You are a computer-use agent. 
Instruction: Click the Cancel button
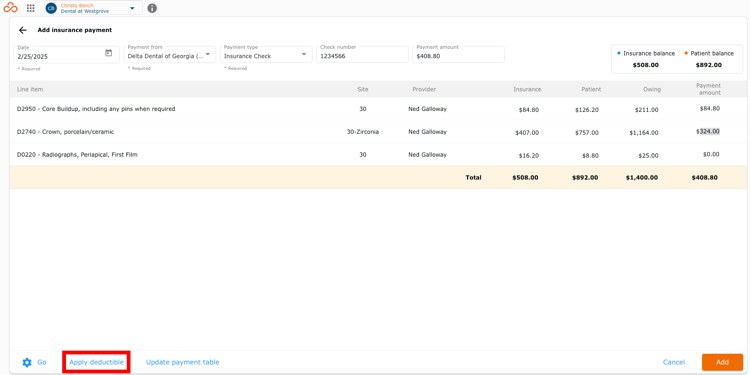point(674,362)
